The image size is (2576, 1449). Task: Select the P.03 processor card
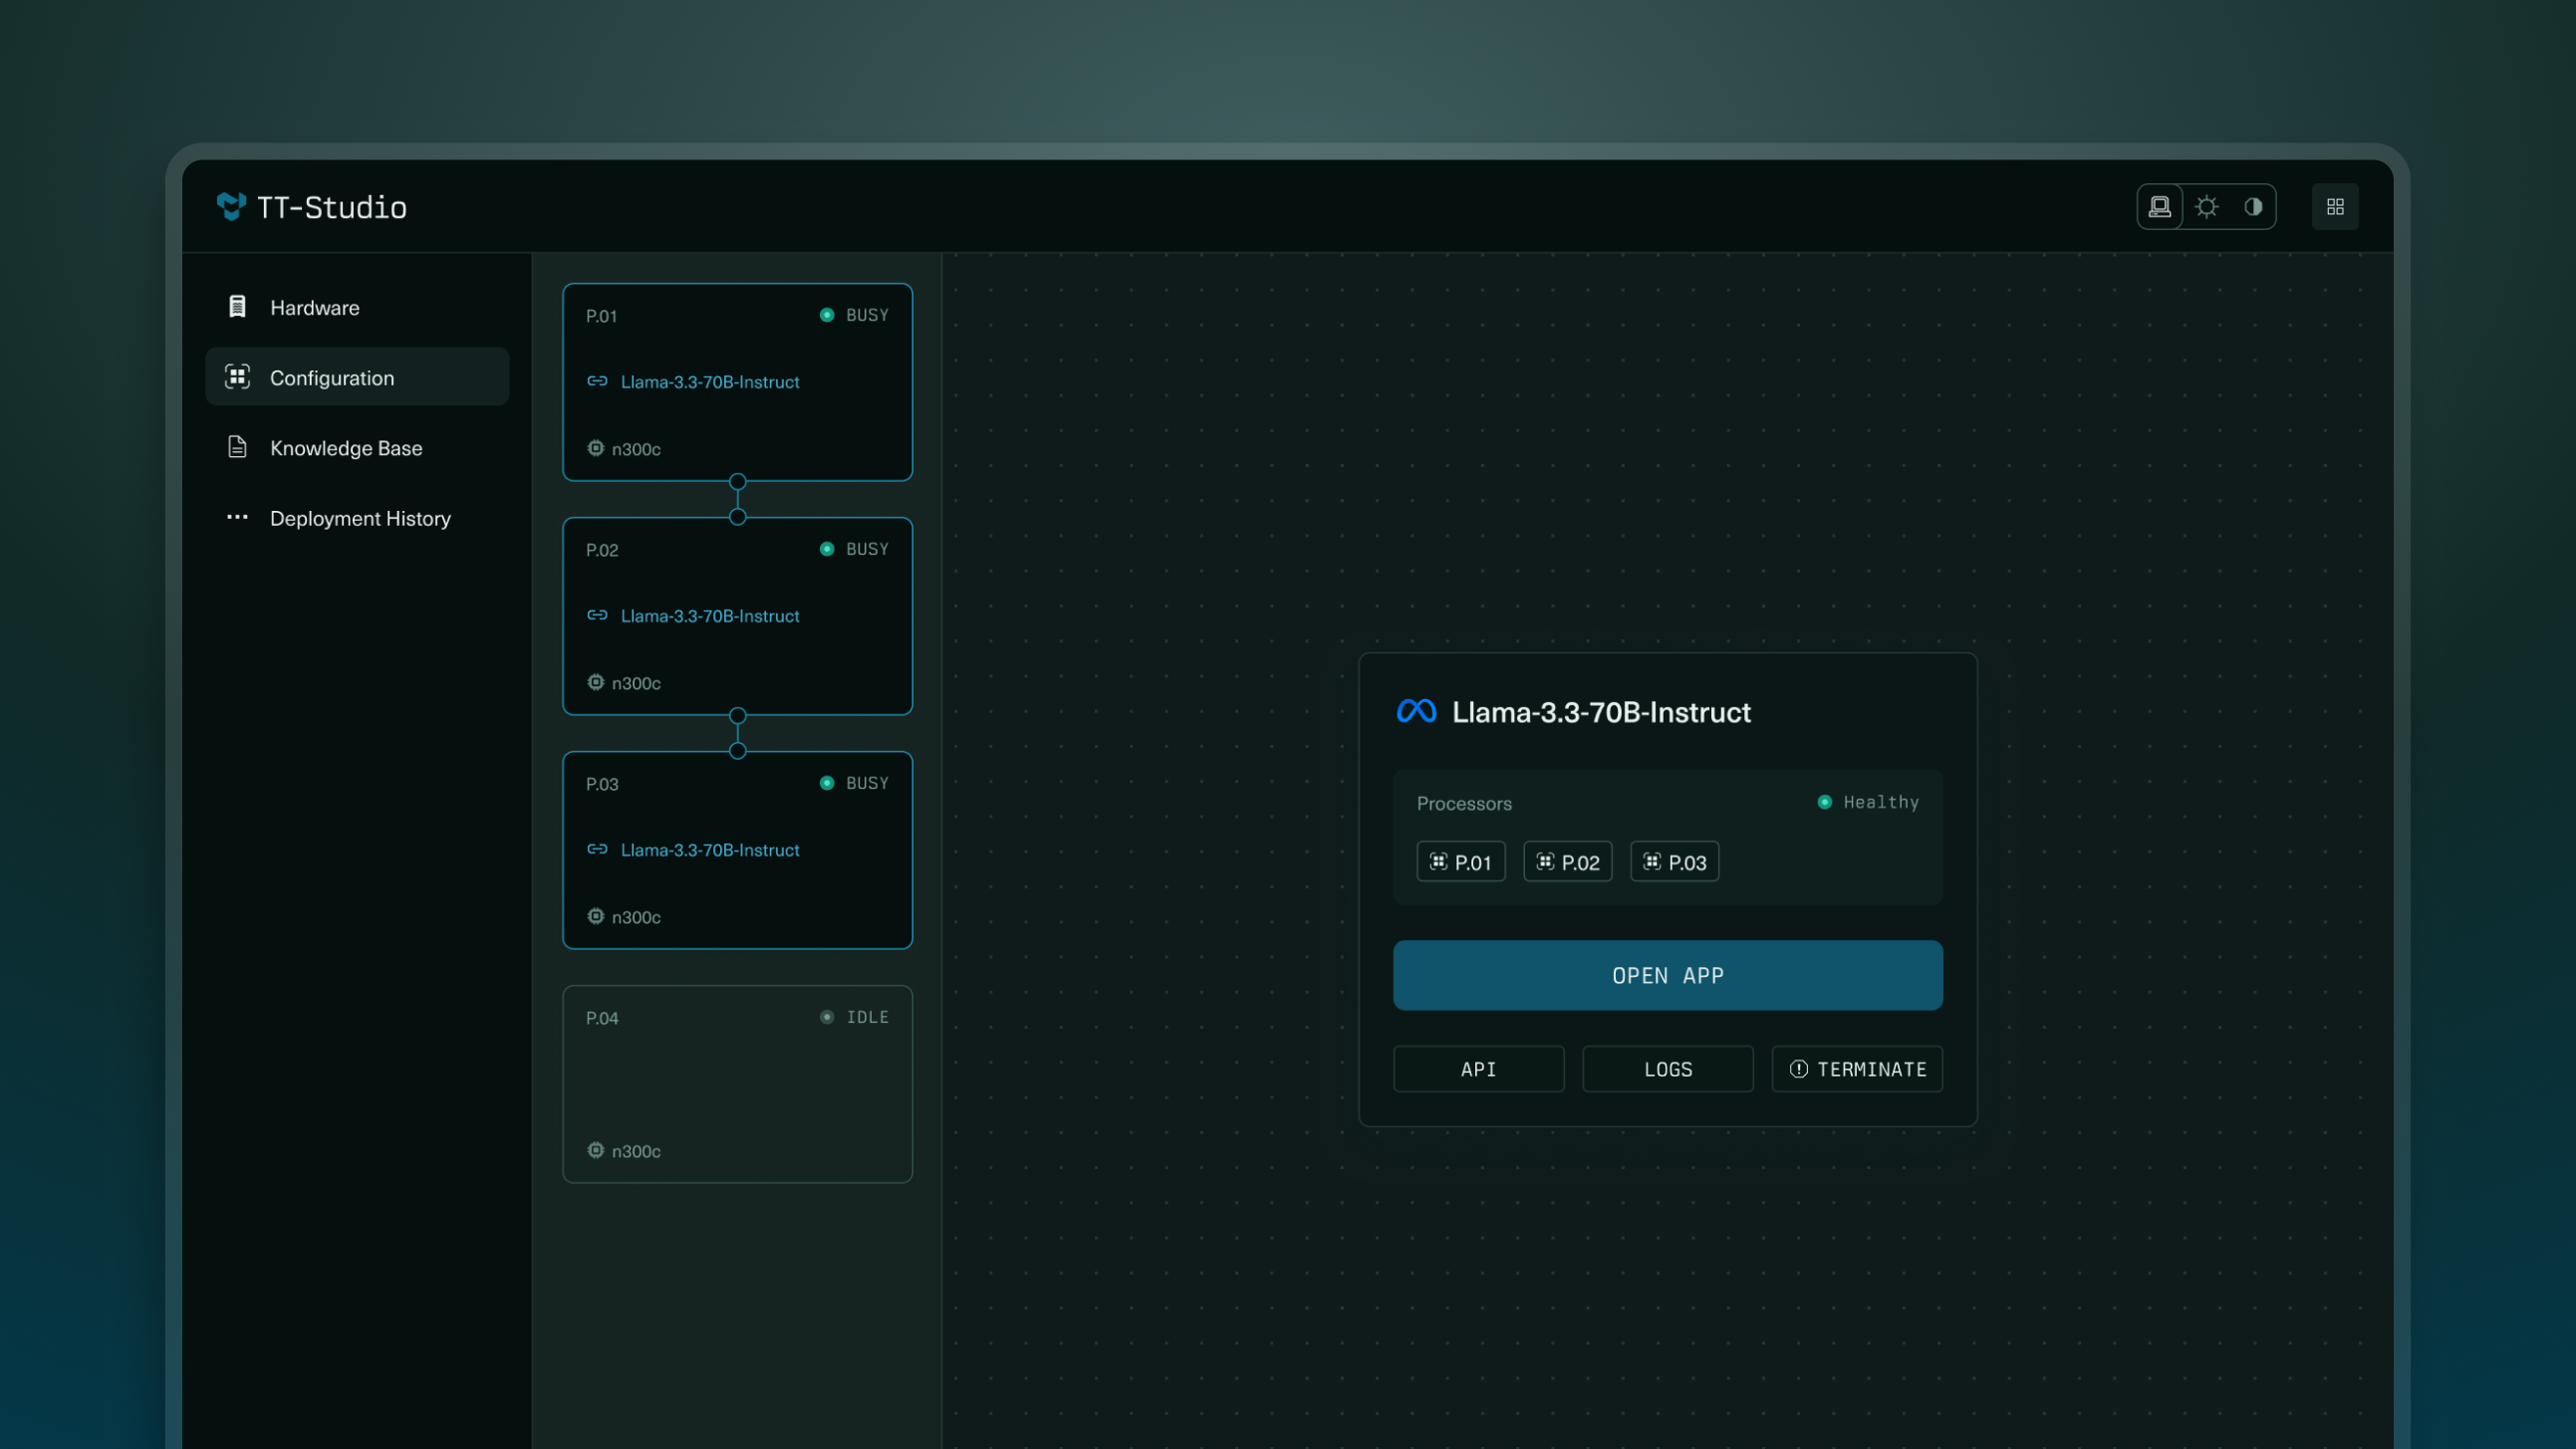(737, 850)
